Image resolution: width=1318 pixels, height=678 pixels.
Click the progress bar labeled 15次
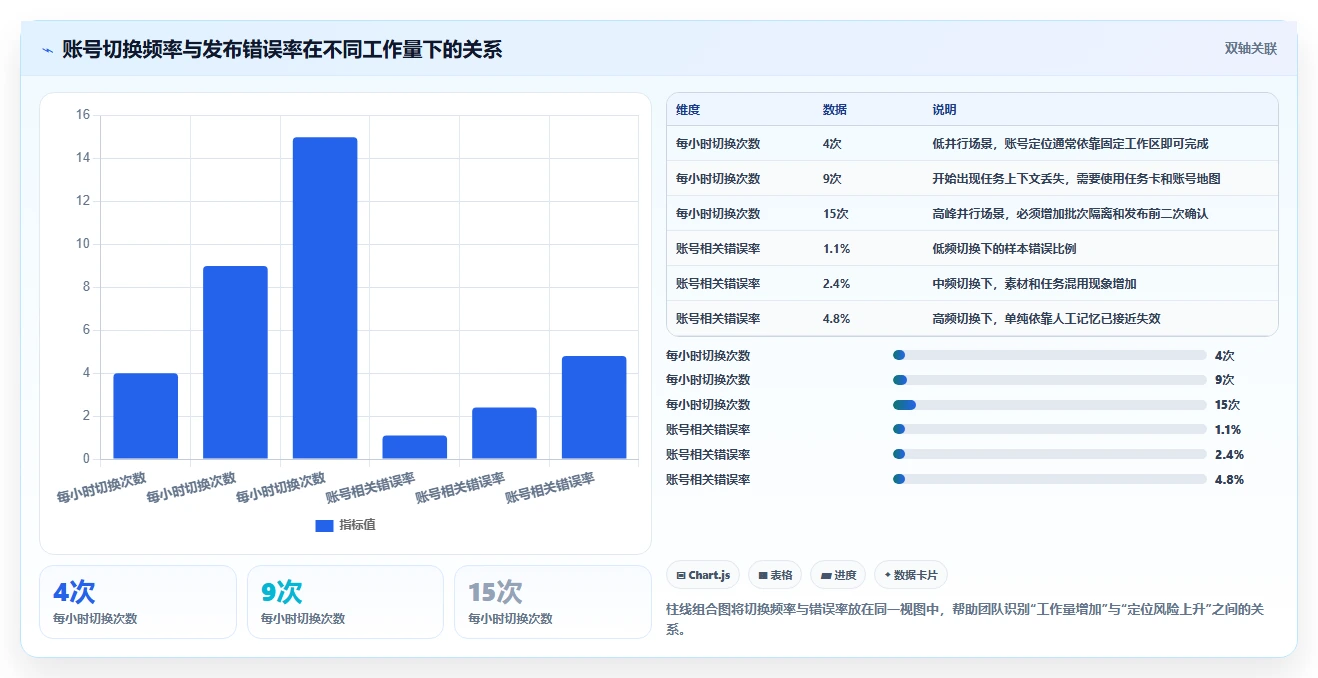point(1050,405)
